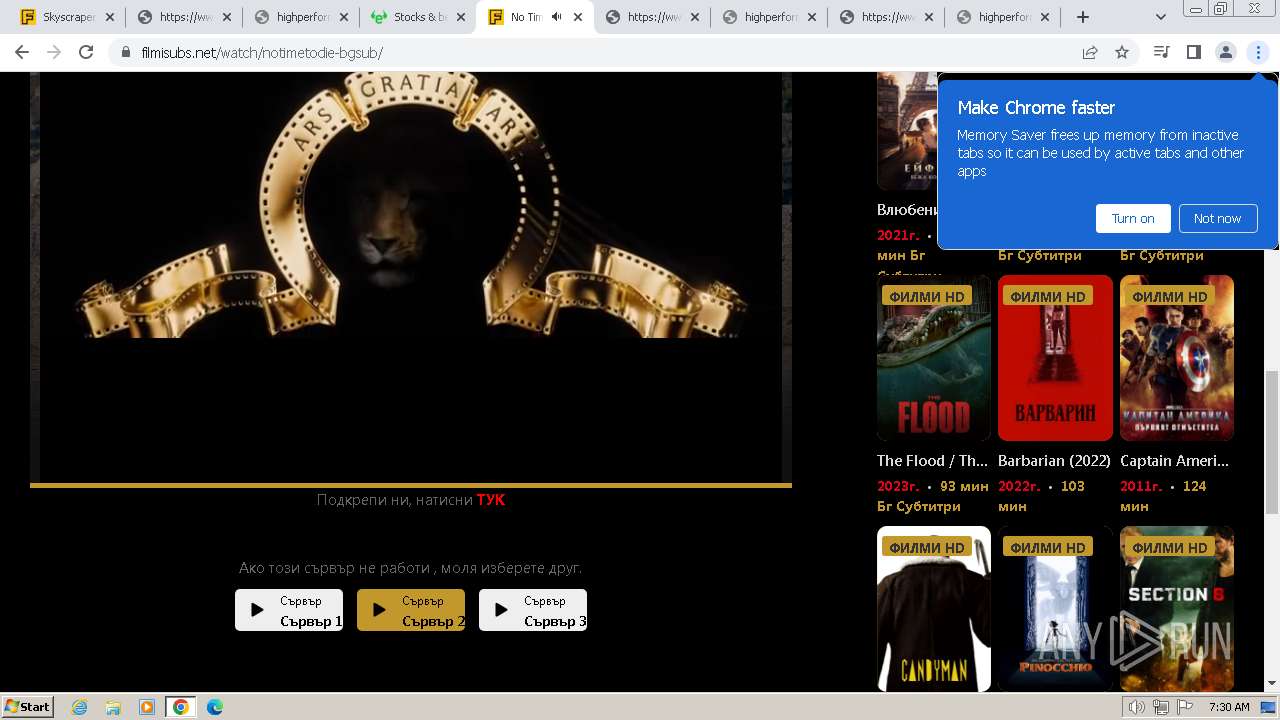Open File Explorer from taskbar
The image size is (1280, 720).
[113, 707]
